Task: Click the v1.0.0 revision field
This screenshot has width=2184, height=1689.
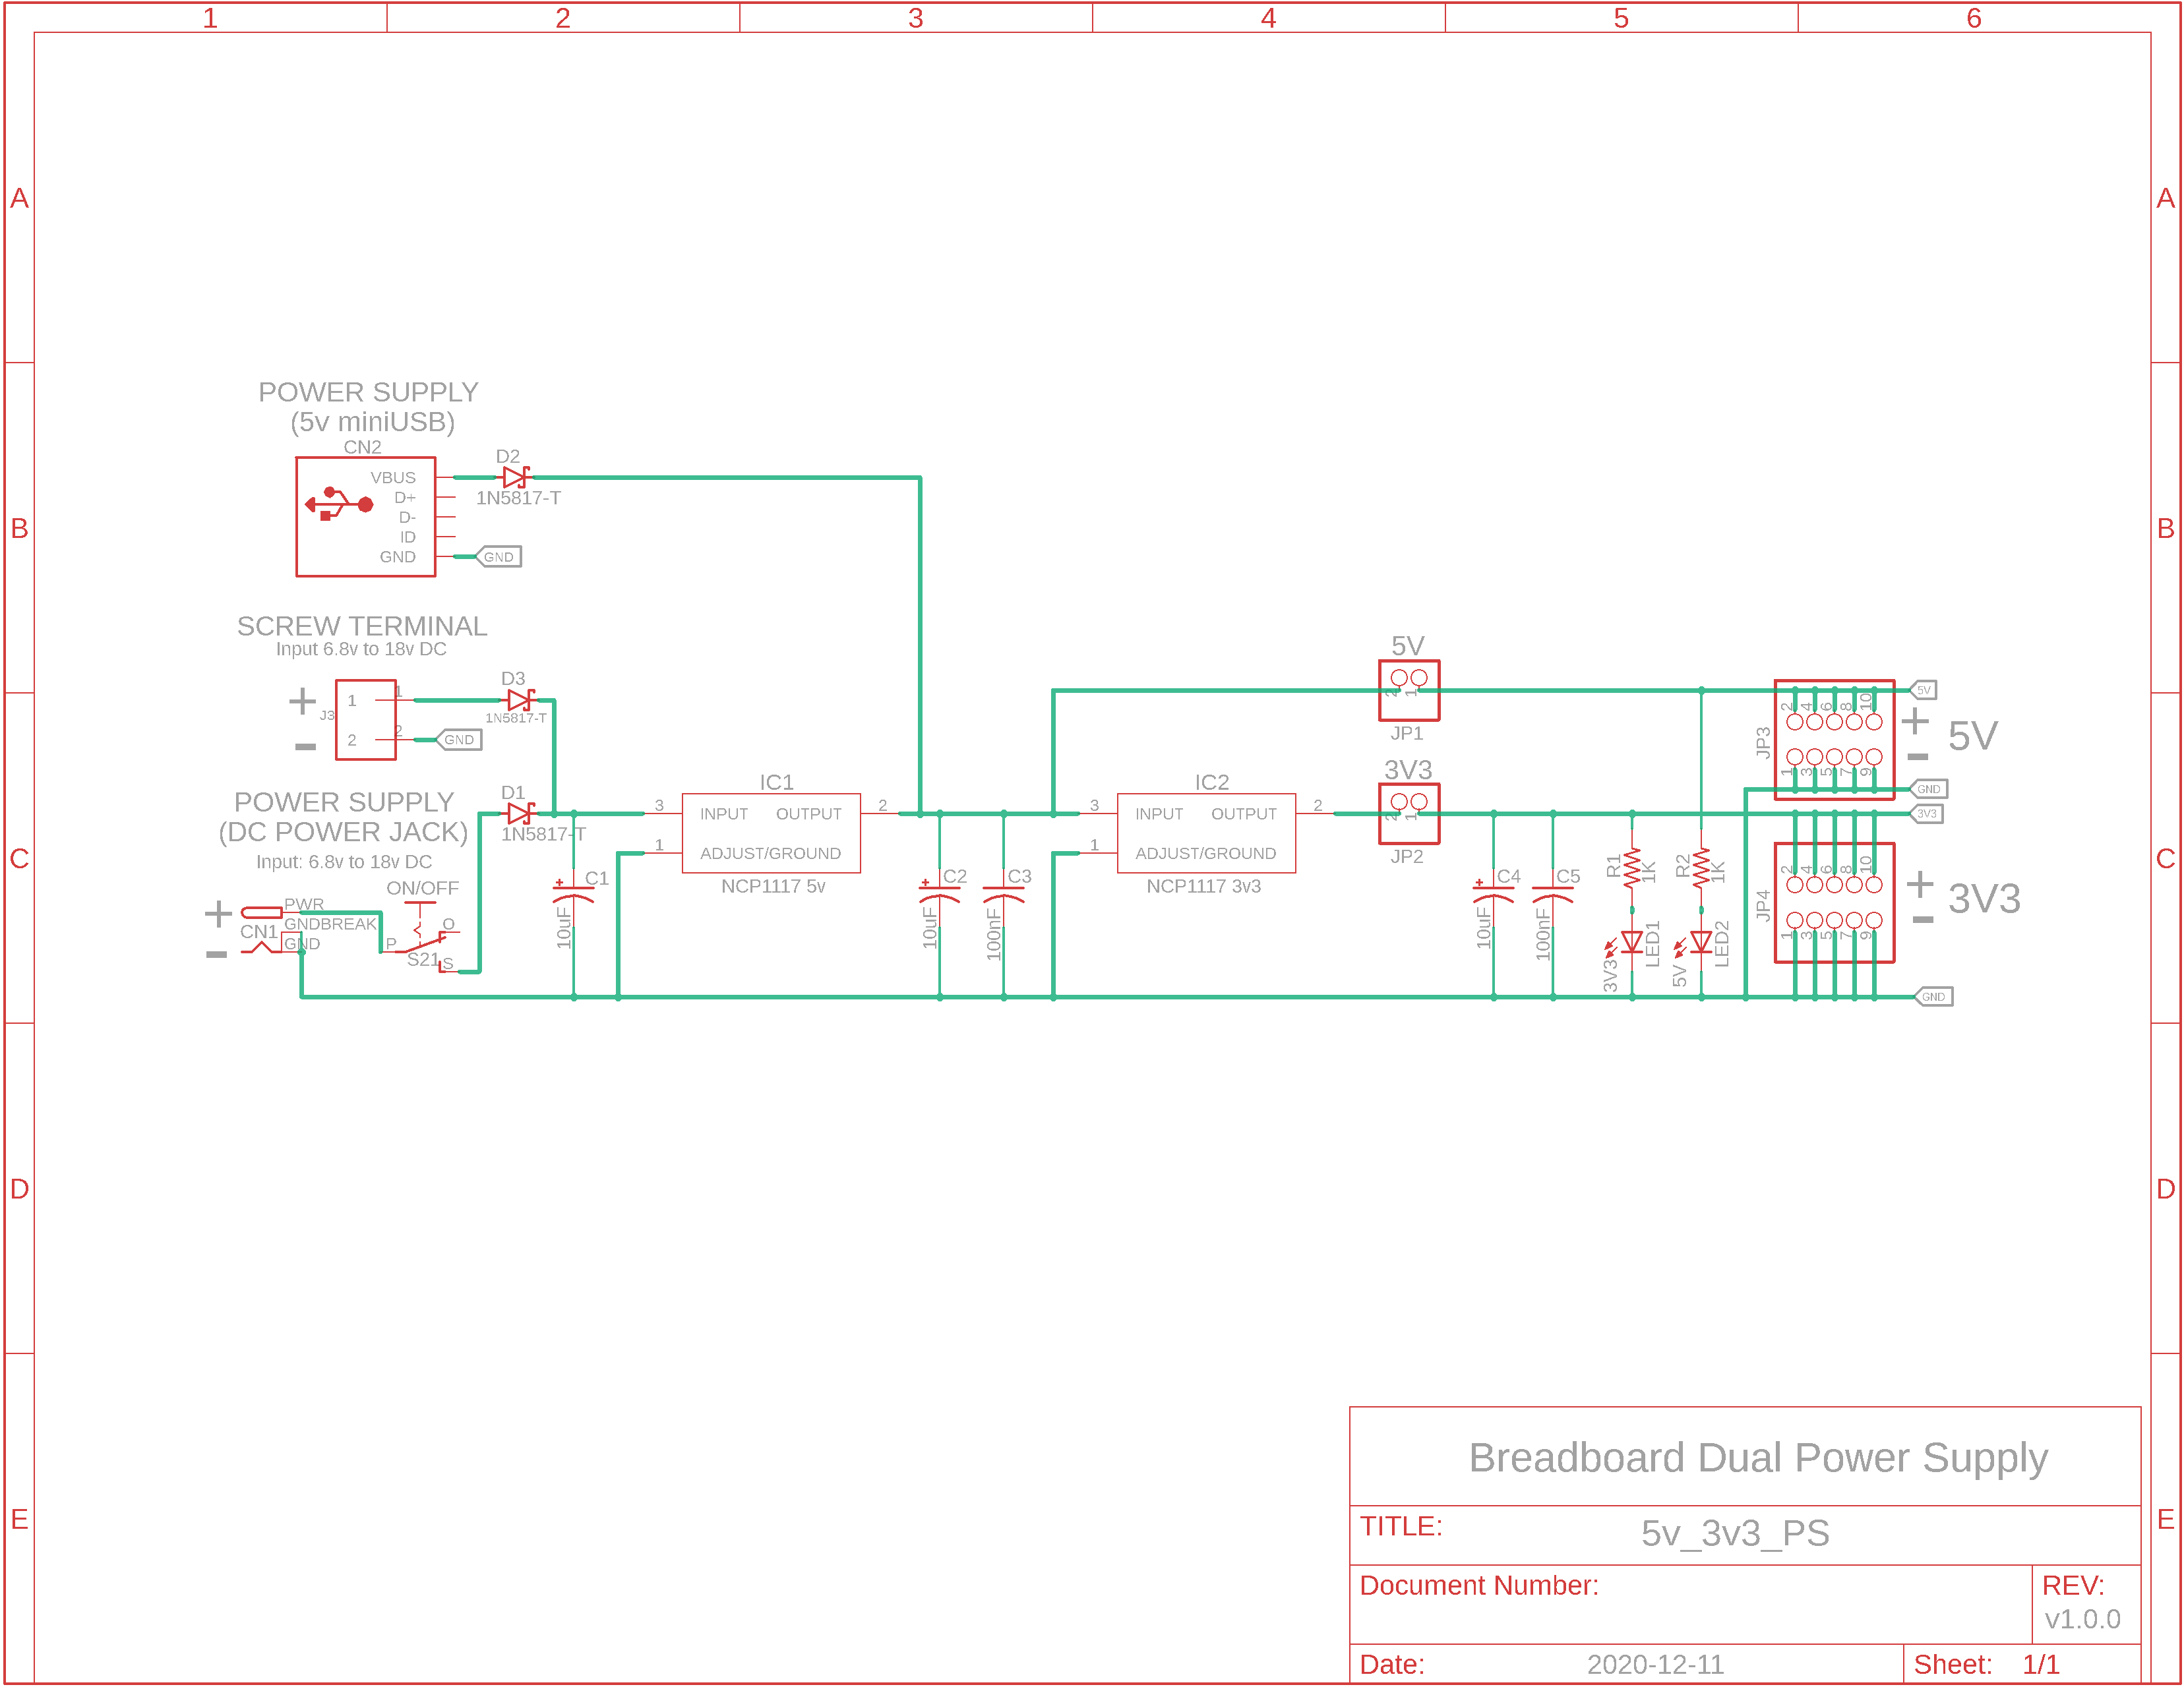Action: (x=2082, y=1619)
